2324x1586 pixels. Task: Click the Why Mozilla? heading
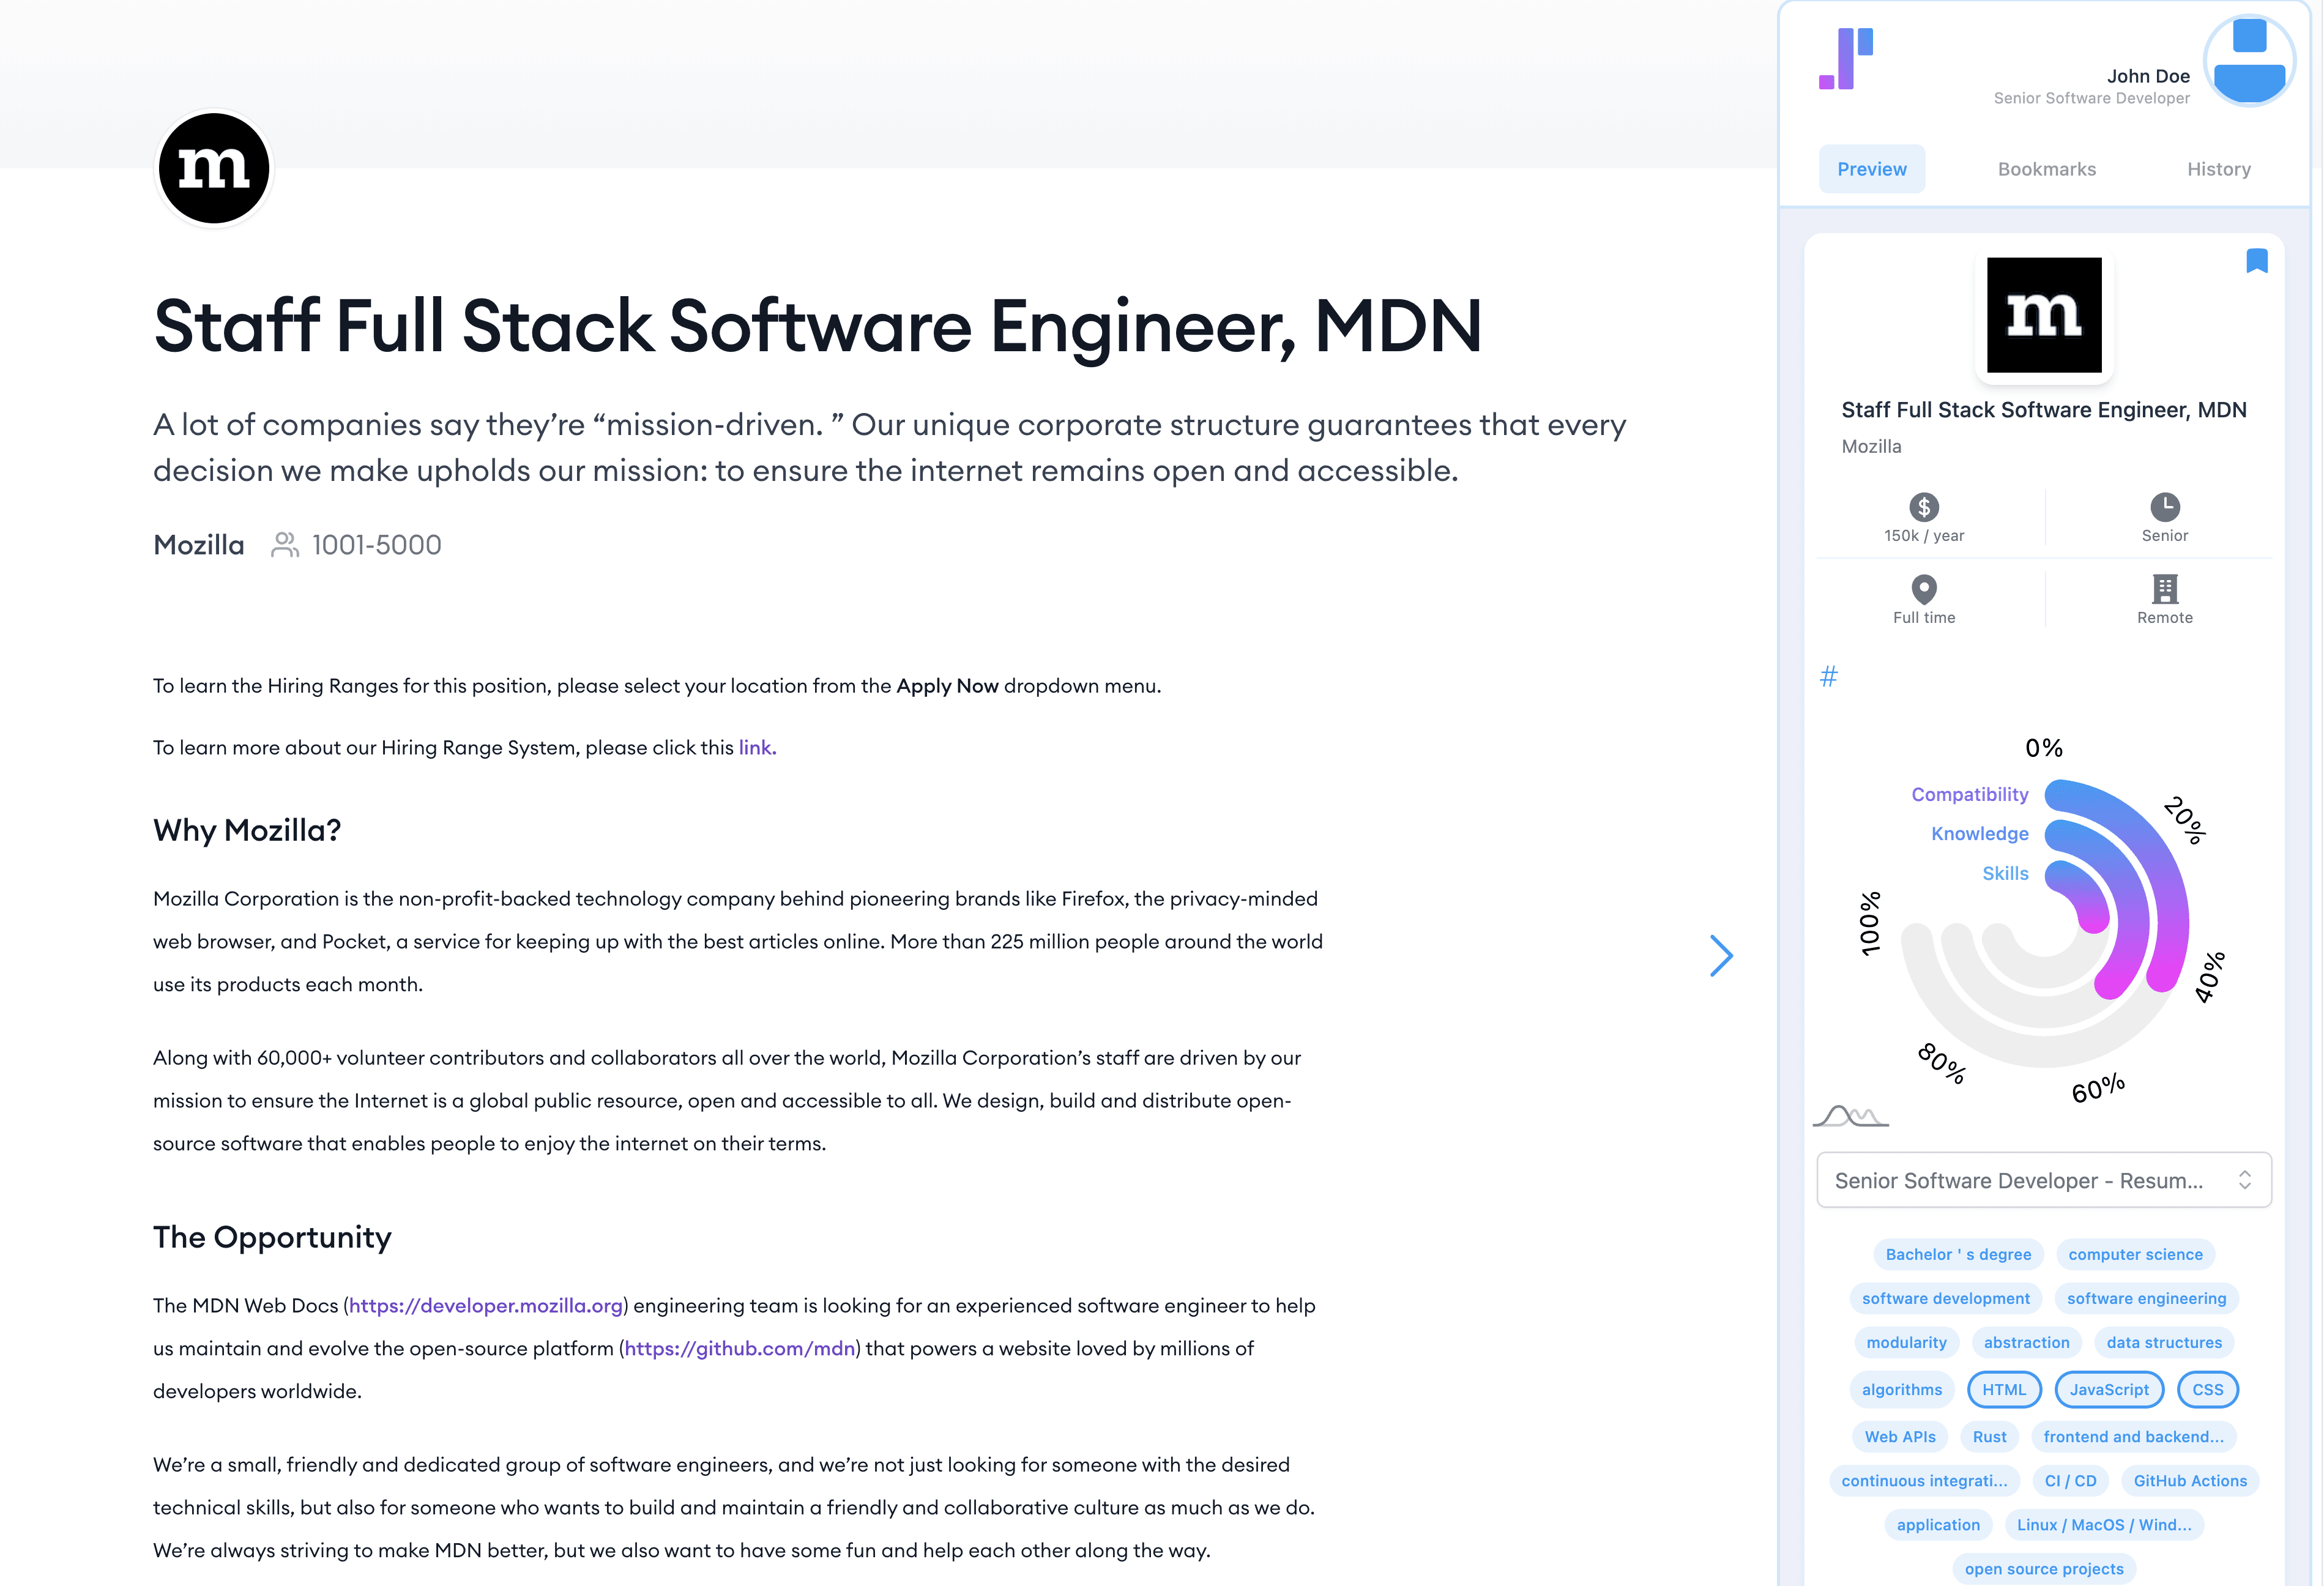pos(247,830)
